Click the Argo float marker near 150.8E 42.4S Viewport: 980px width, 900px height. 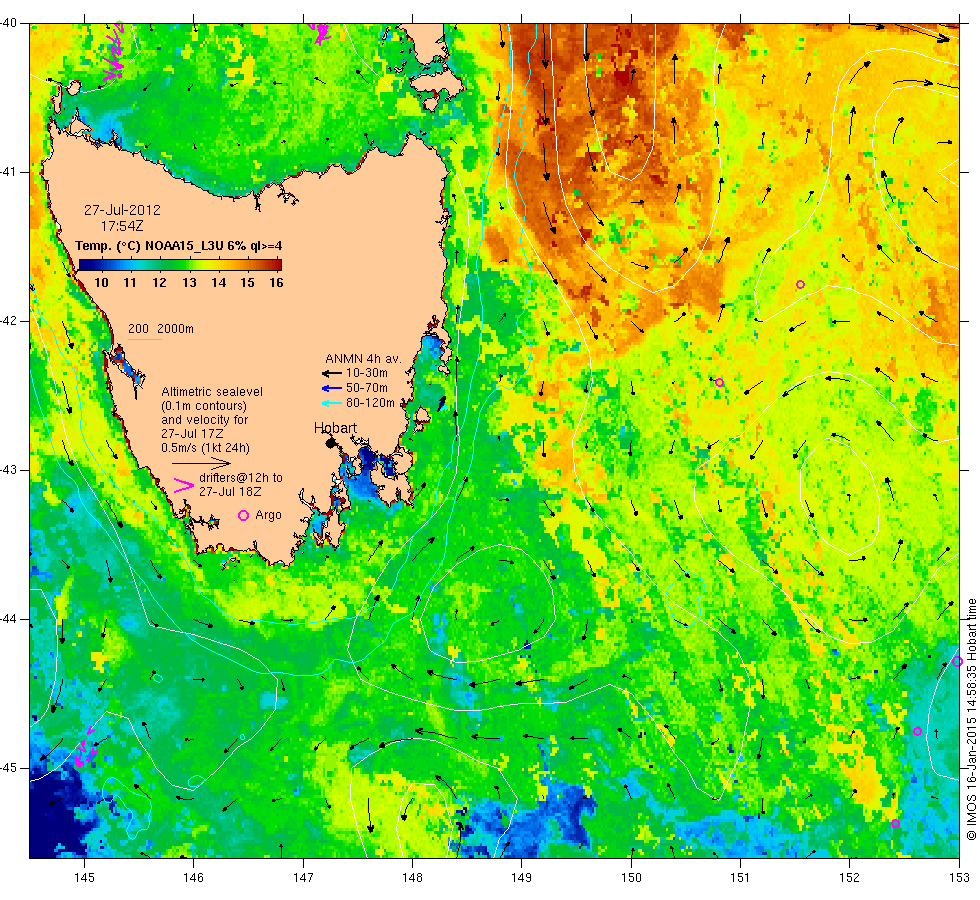pyautogui.click(x=719, y=382)
